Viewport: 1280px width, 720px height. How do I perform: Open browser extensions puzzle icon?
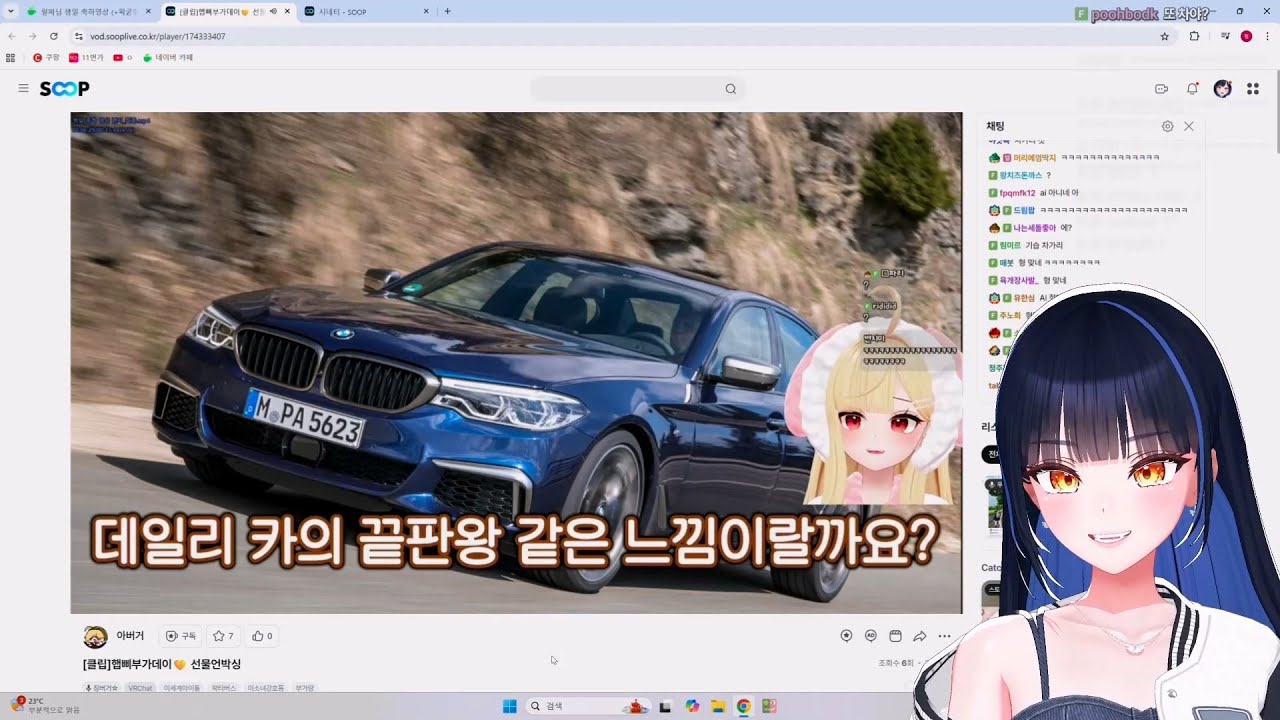coord(1194,36)
